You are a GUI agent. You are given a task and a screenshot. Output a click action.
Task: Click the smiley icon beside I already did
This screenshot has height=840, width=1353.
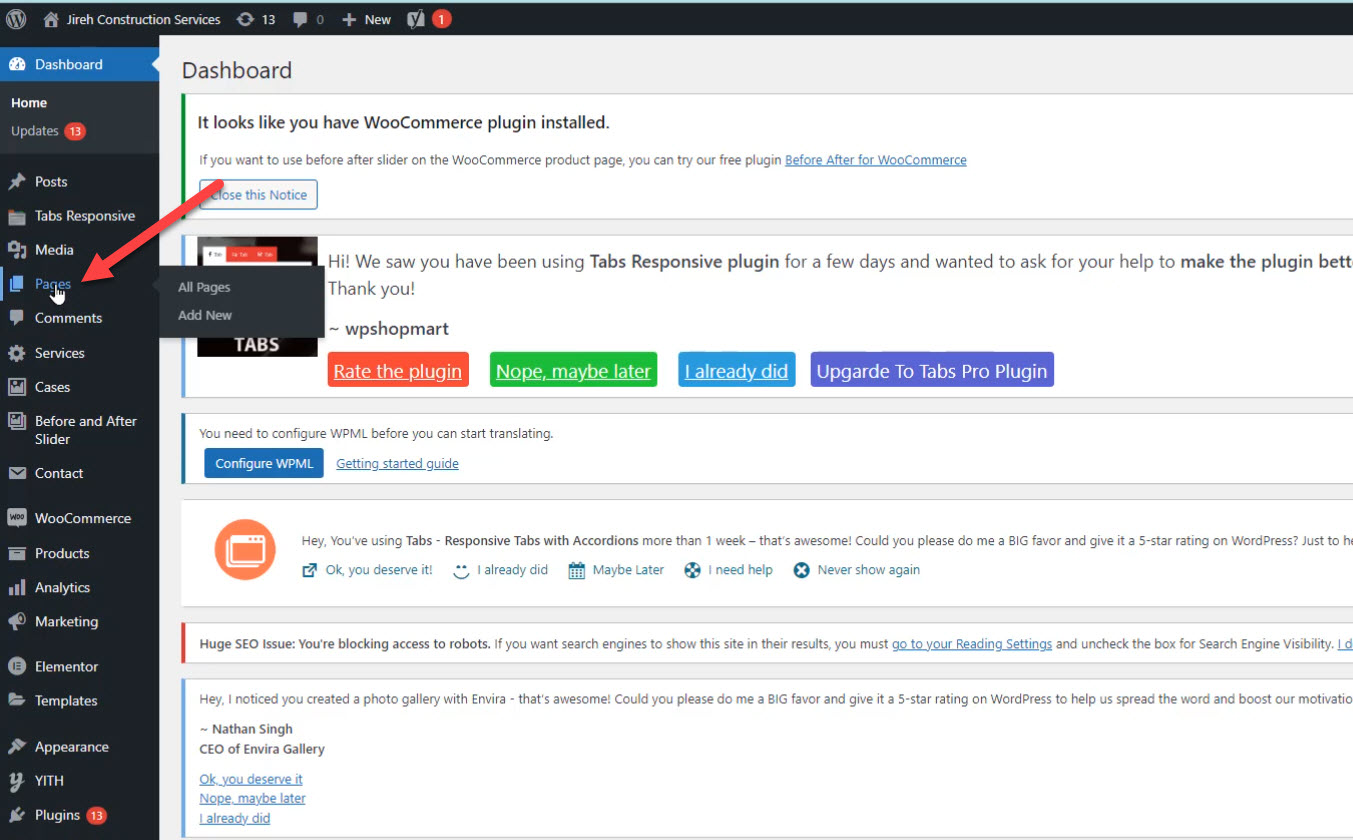click(x=461, y=571)
